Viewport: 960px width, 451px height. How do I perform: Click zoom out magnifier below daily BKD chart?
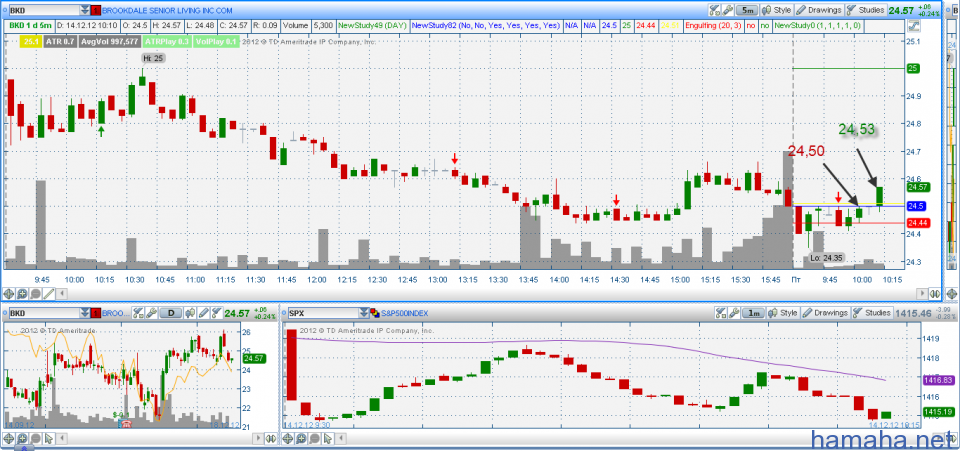click(x=36, y=438)
